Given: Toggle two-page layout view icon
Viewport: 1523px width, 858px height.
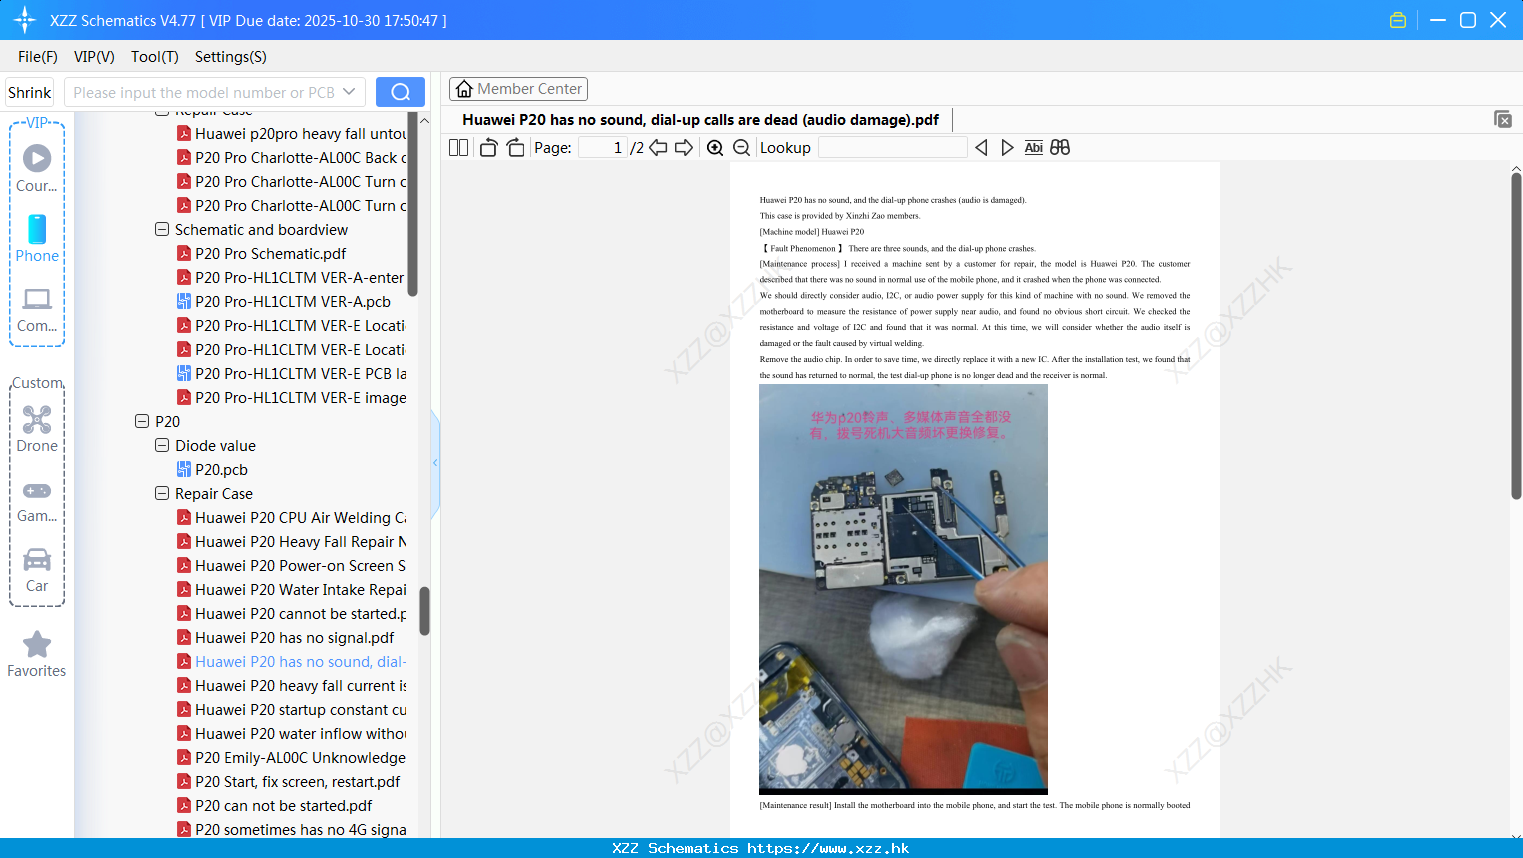Looking at the screenshot, I should (459, 148).
